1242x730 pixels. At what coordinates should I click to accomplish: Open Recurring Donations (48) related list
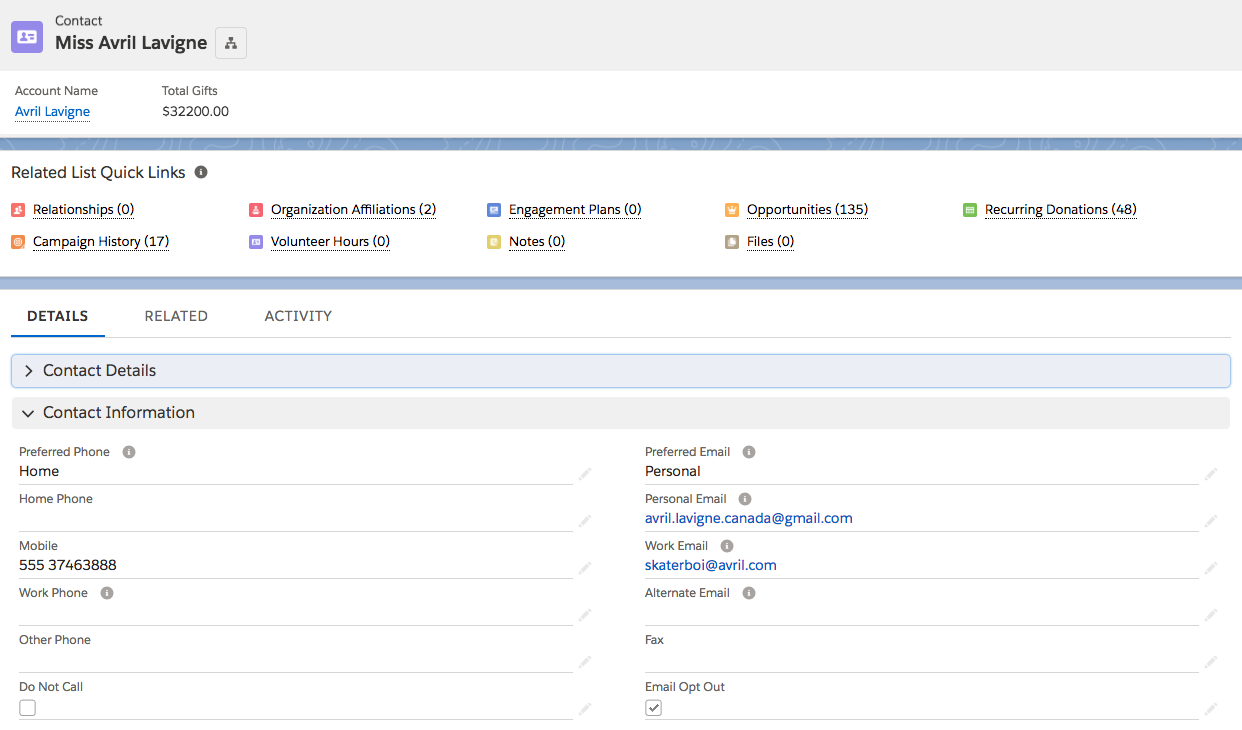[x=1060, y=210]
